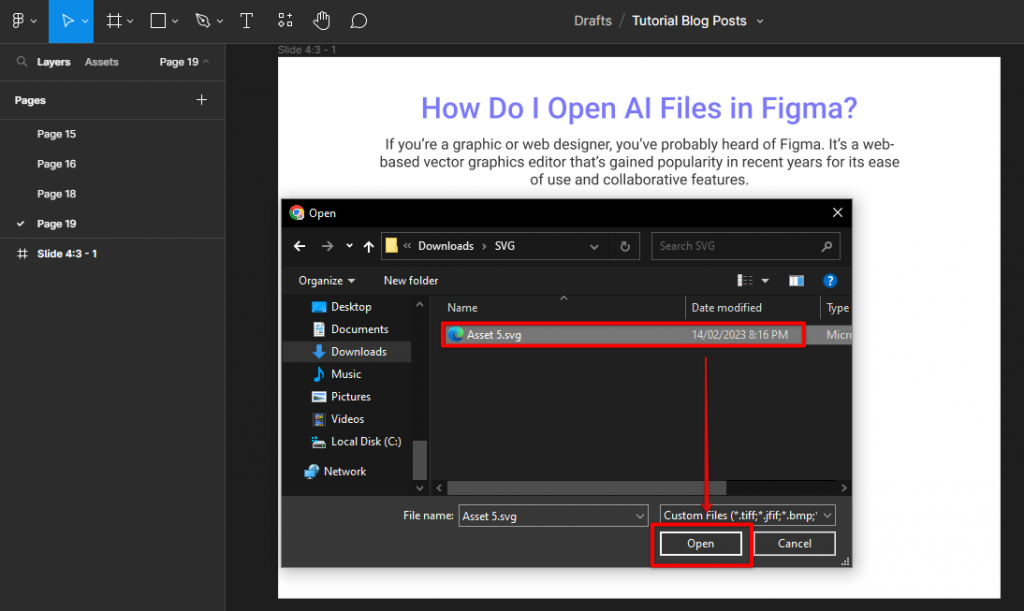Click the Search SVG field
The height and width of the screenshot is (611, 1024).
point(735,246)
